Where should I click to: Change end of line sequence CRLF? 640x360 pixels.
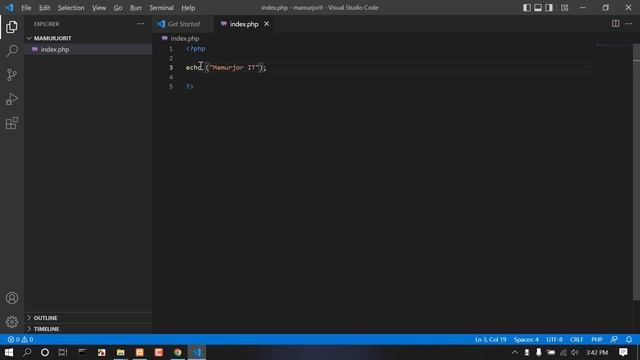click(x=577, y=340)
